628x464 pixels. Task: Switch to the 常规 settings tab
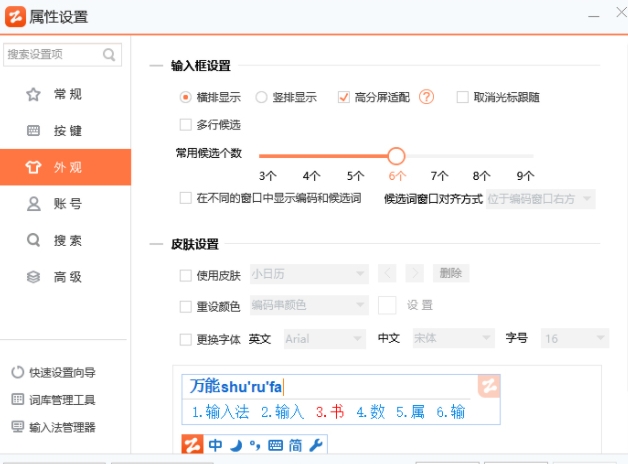click(66, 94)
